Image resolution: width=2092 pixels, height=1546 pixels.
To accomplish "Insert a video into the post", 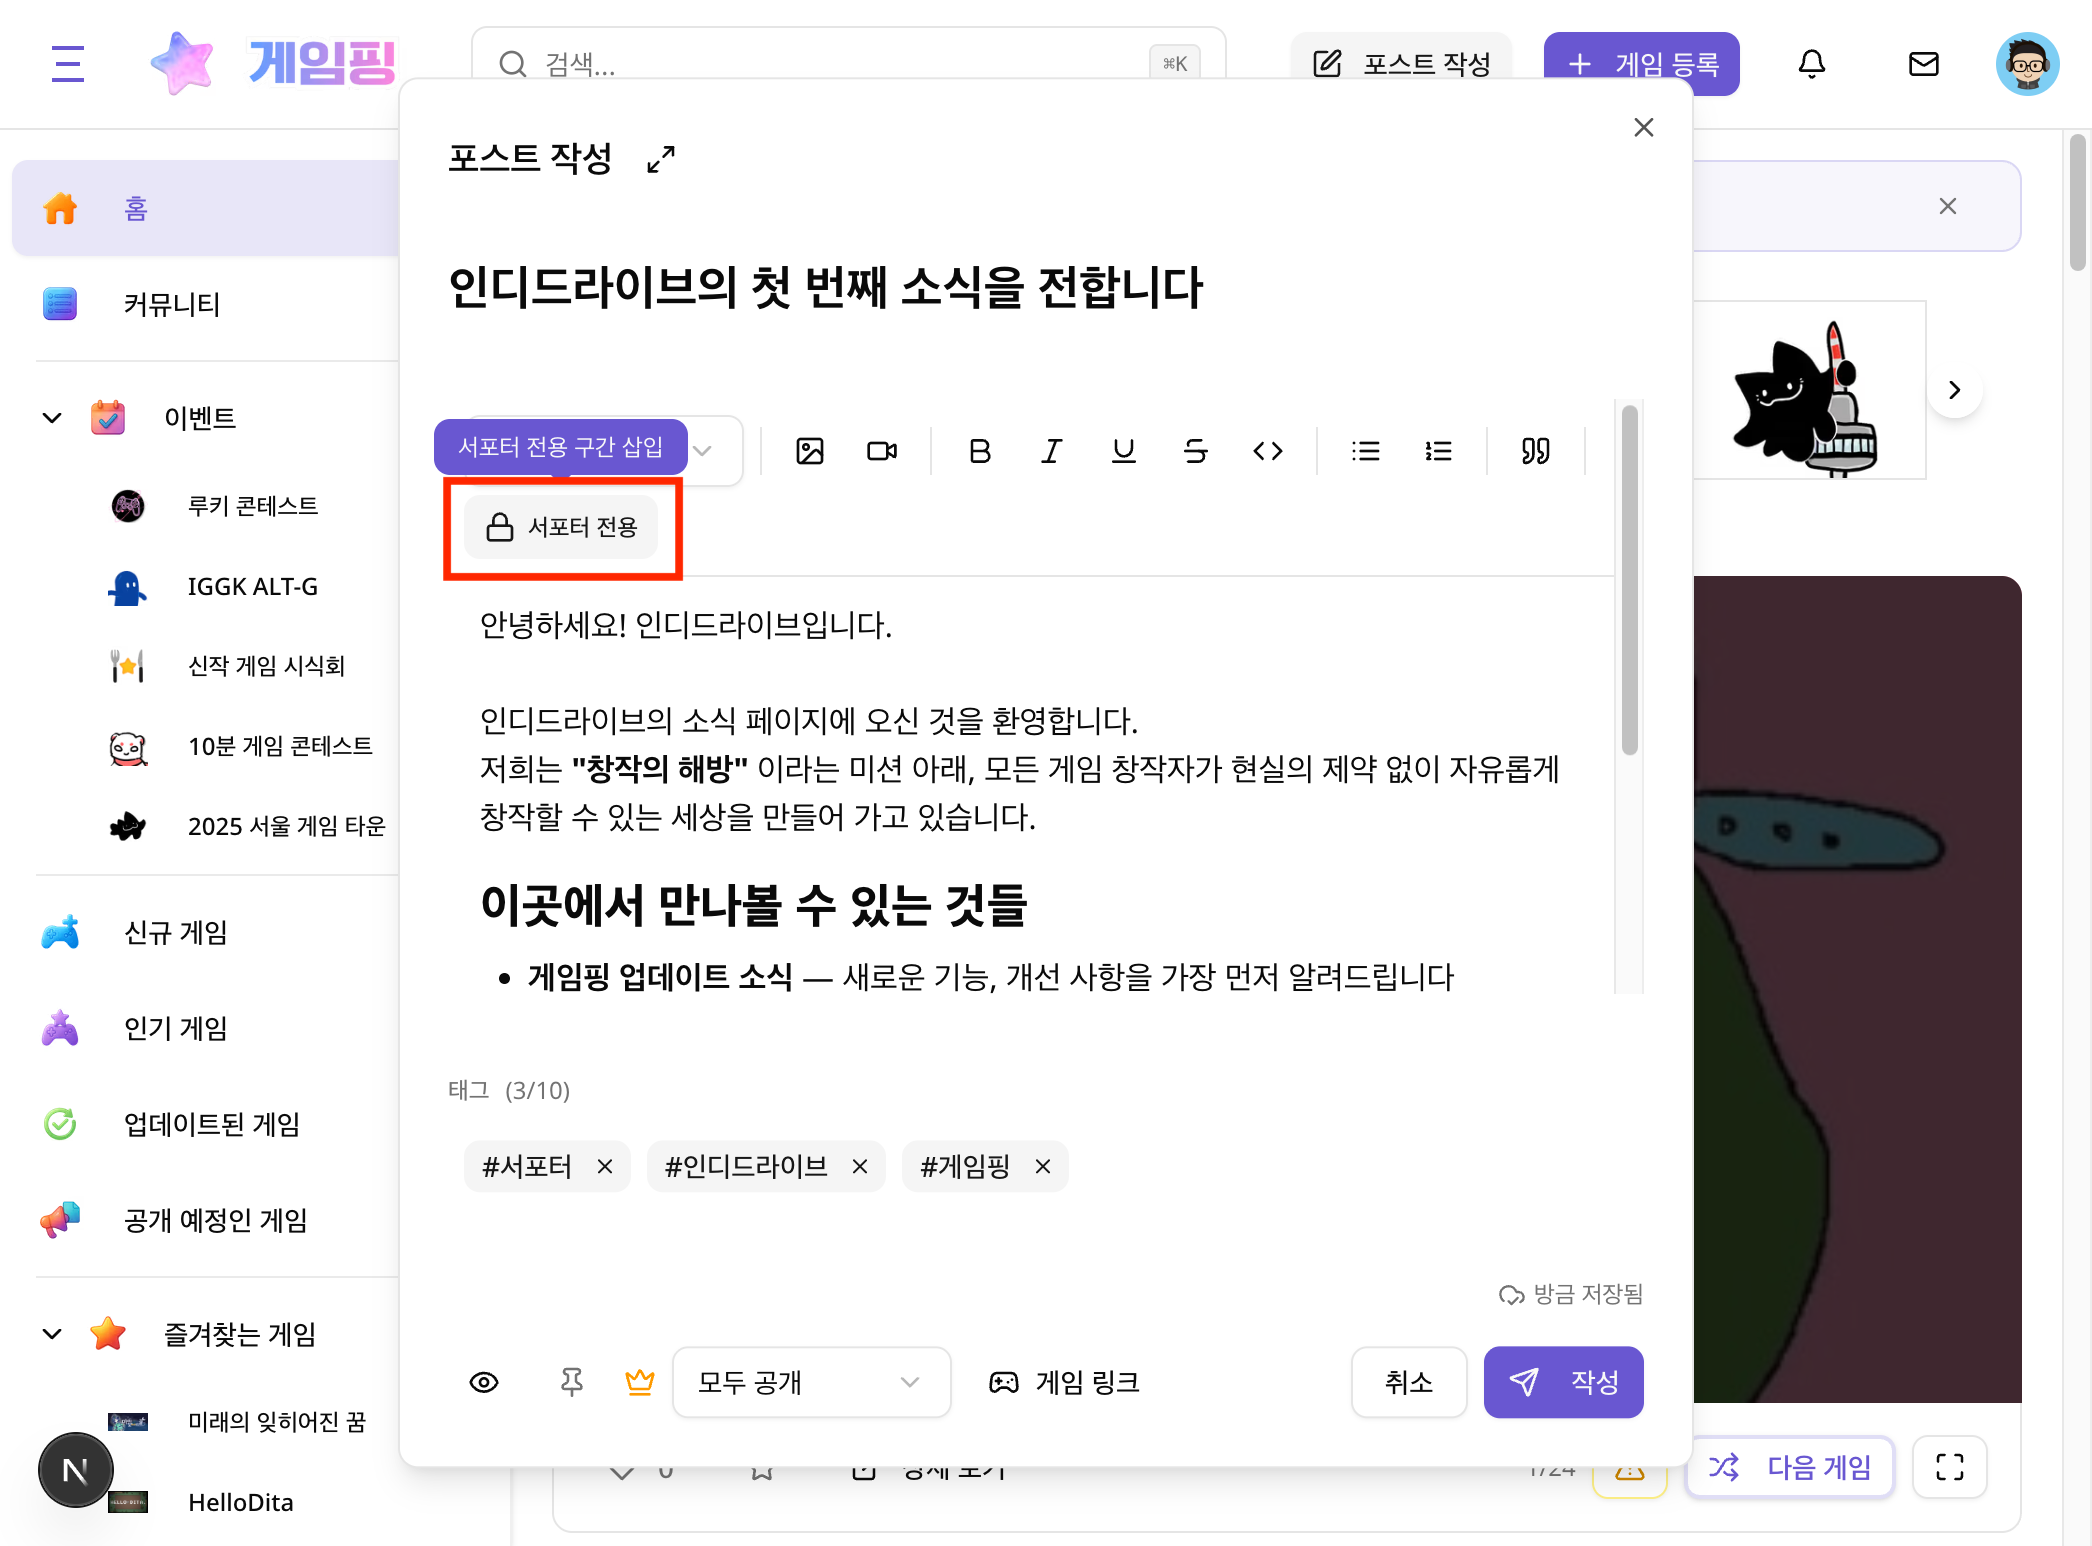I will click(881, 451).
